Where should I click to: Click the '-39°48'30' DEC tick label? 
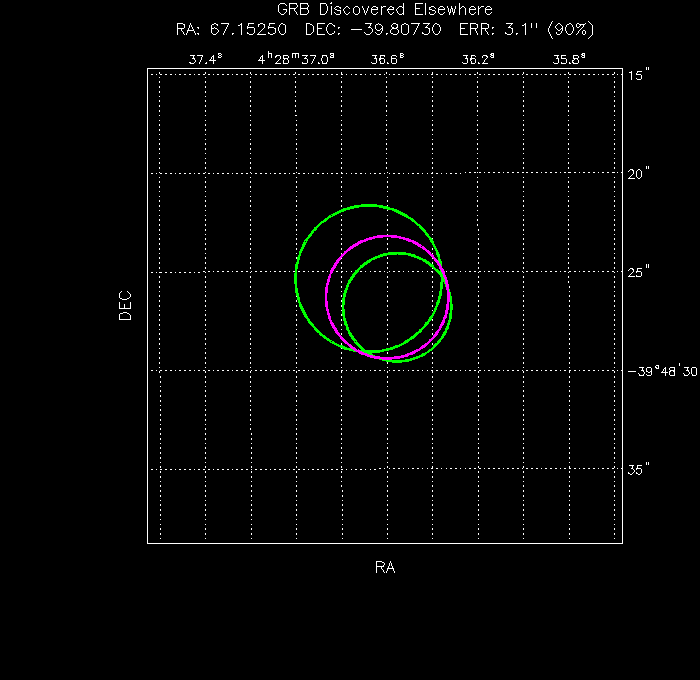[662, 371]
